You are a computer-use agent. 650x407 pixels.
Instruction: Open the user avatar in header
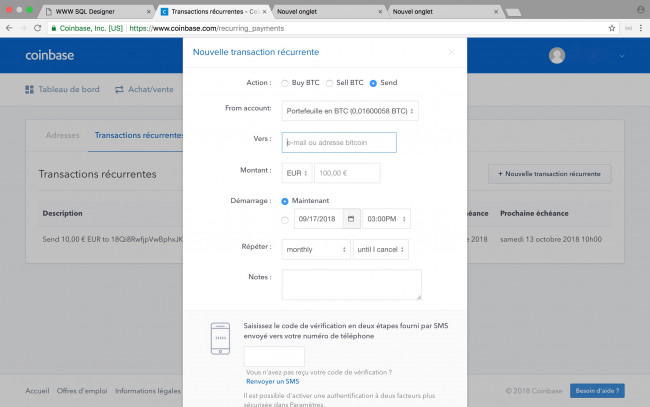tap(557, 56)
